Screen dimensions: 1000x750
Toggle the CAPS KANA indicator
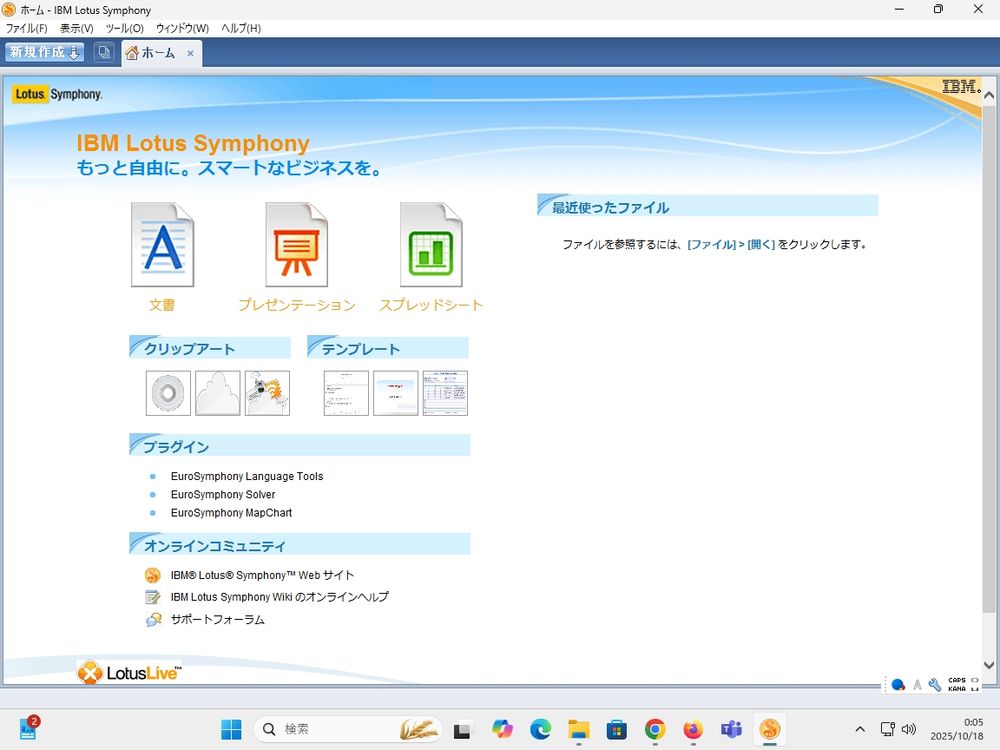957,684
